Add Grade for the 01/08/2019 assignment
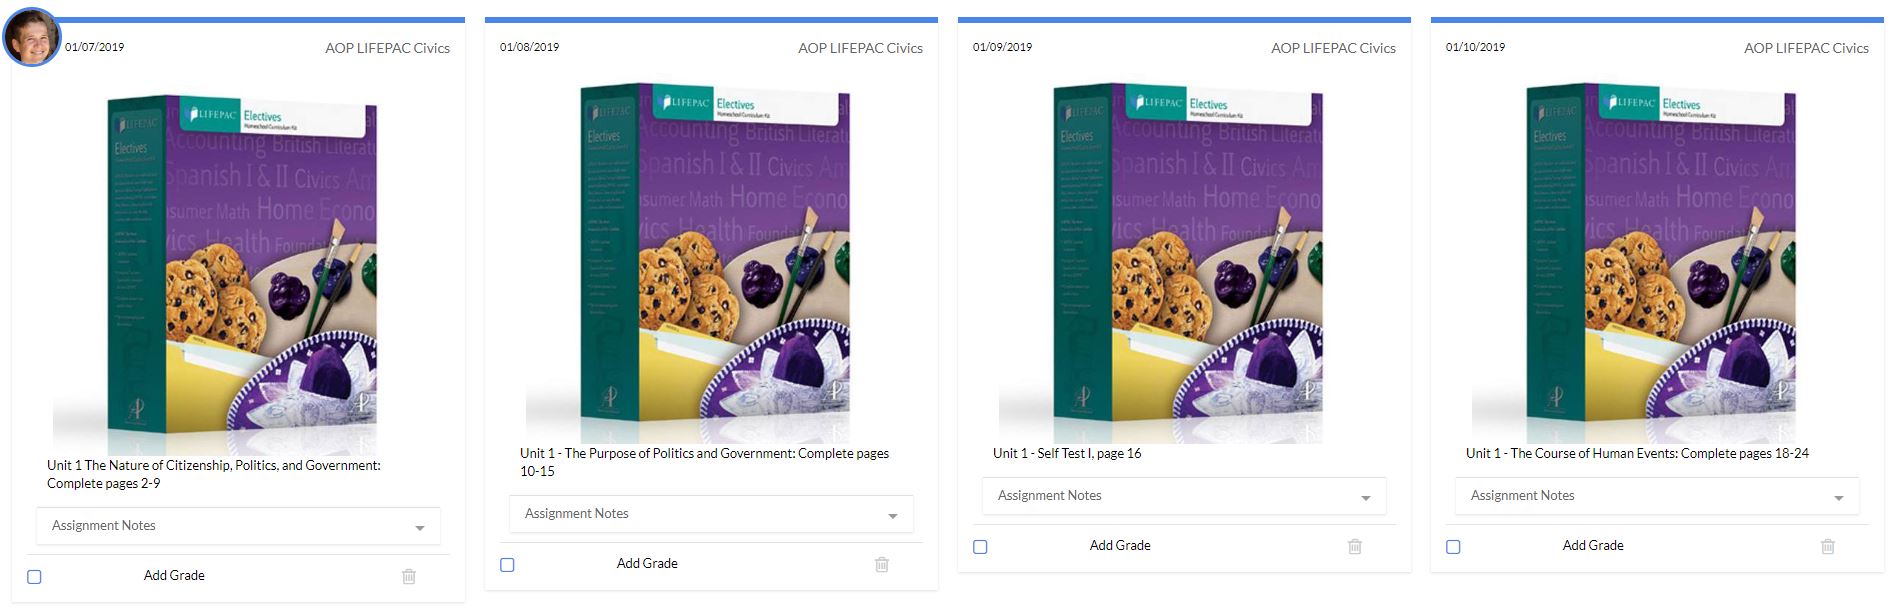This screenshot has height=614, width=1902. coord(647,563)
